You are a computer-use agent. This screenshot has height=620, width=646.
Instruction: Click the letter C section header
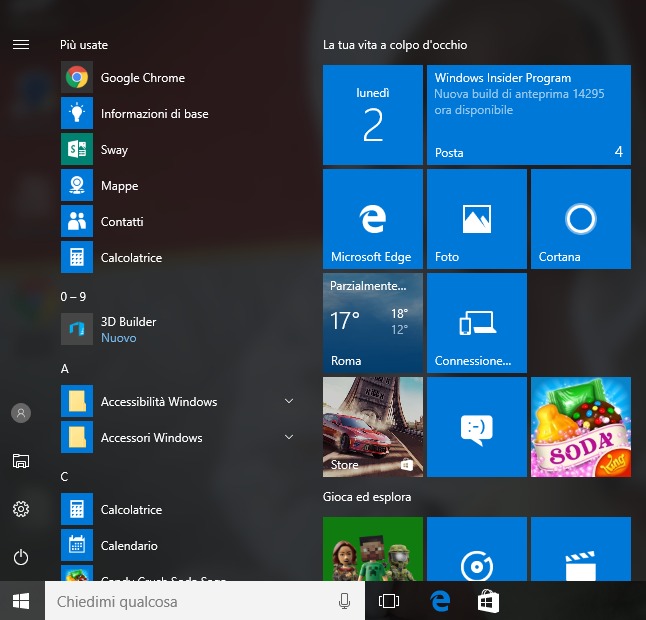(64, 477)
